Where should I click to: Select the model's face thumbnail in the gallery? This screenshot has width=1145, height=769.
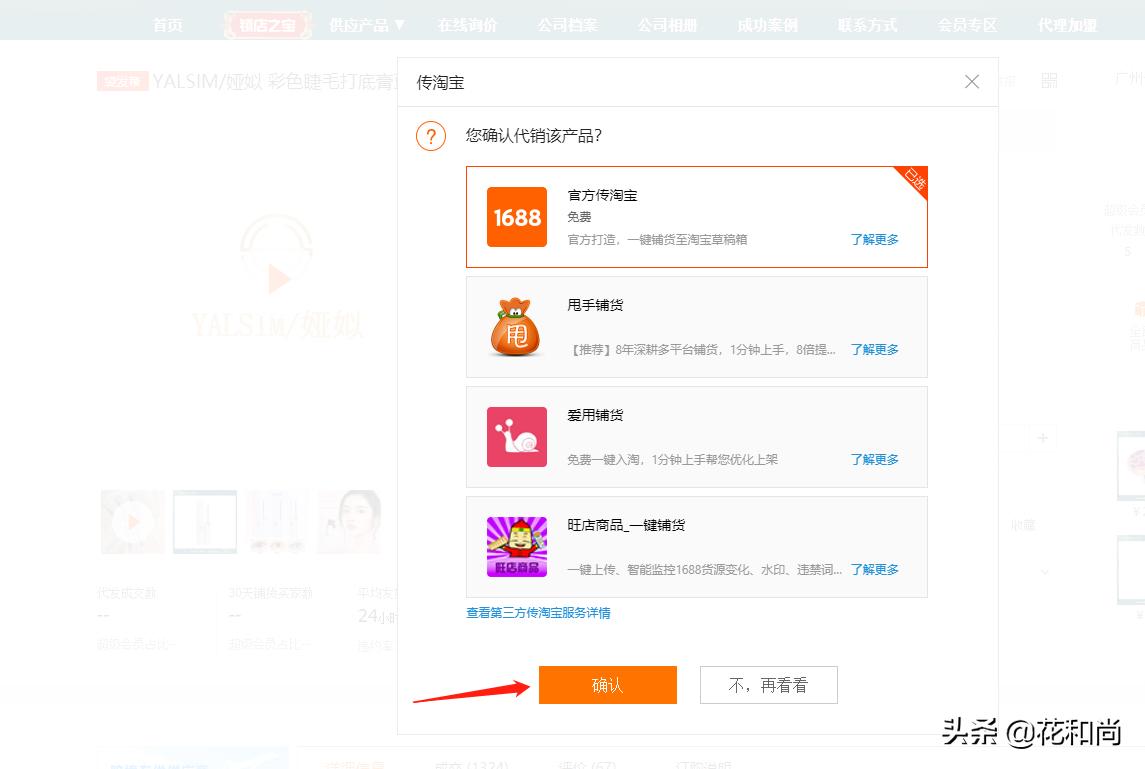(350, 521)
